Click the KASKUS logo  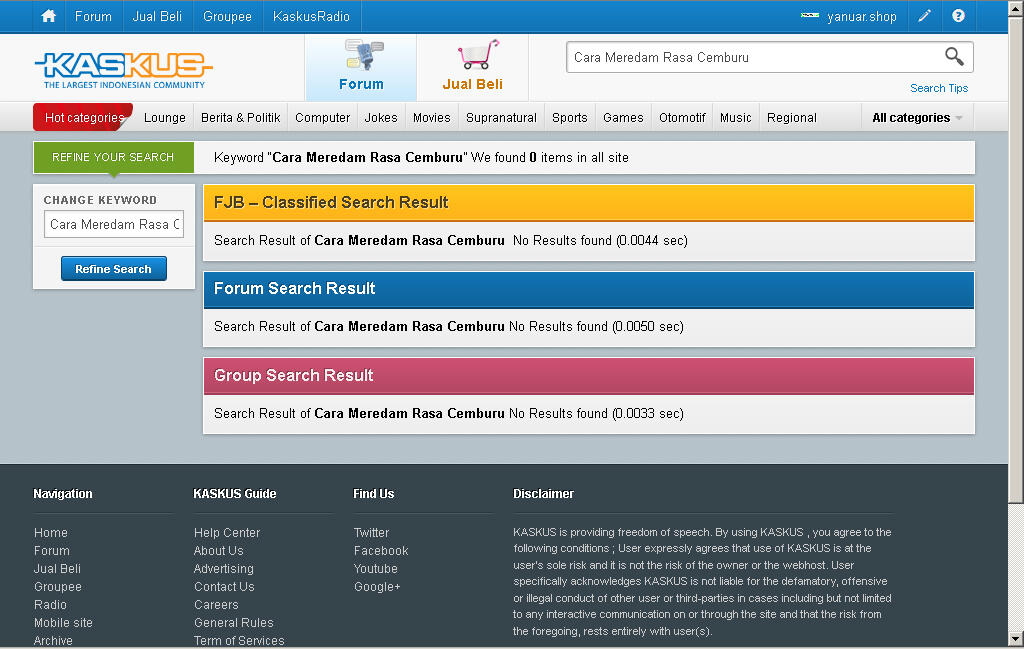coord(123,70)
